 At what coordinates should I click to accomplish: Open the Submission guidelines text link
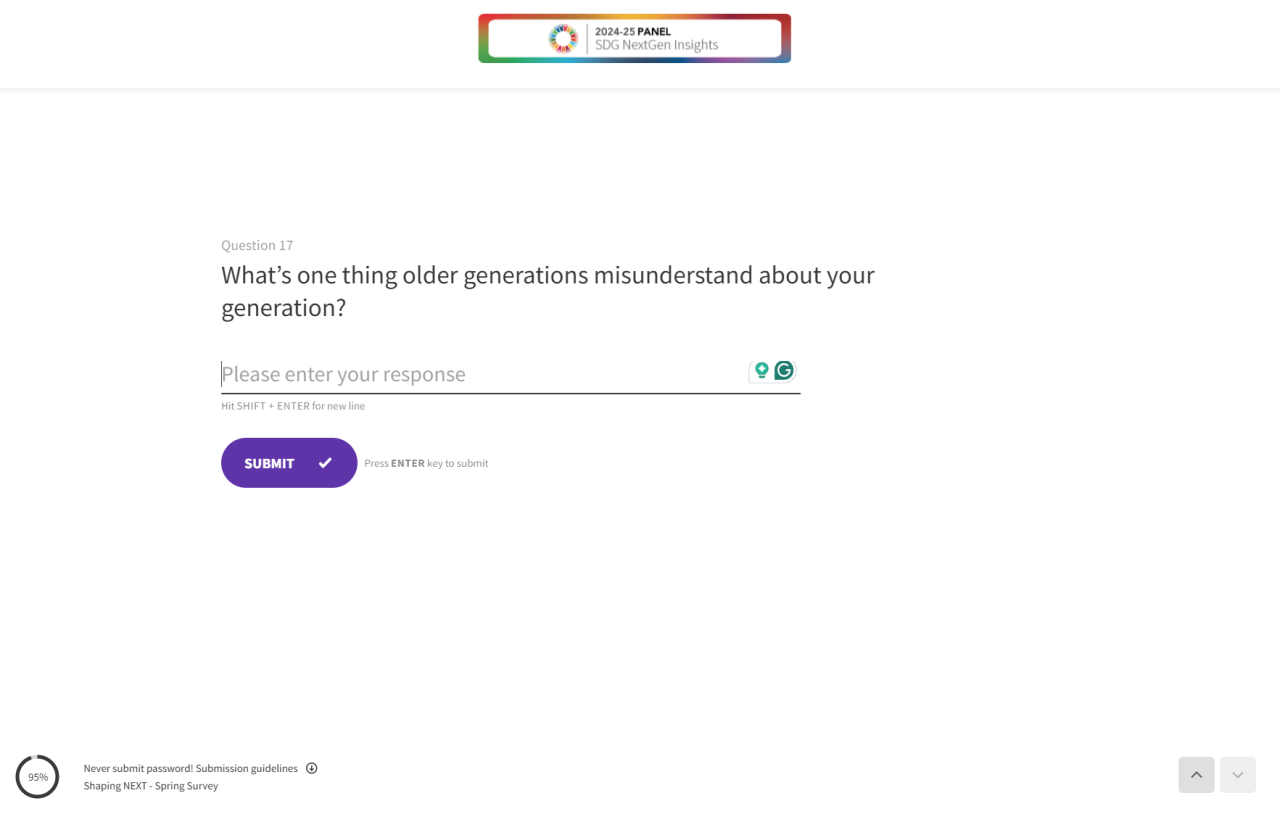pos(247,768)
